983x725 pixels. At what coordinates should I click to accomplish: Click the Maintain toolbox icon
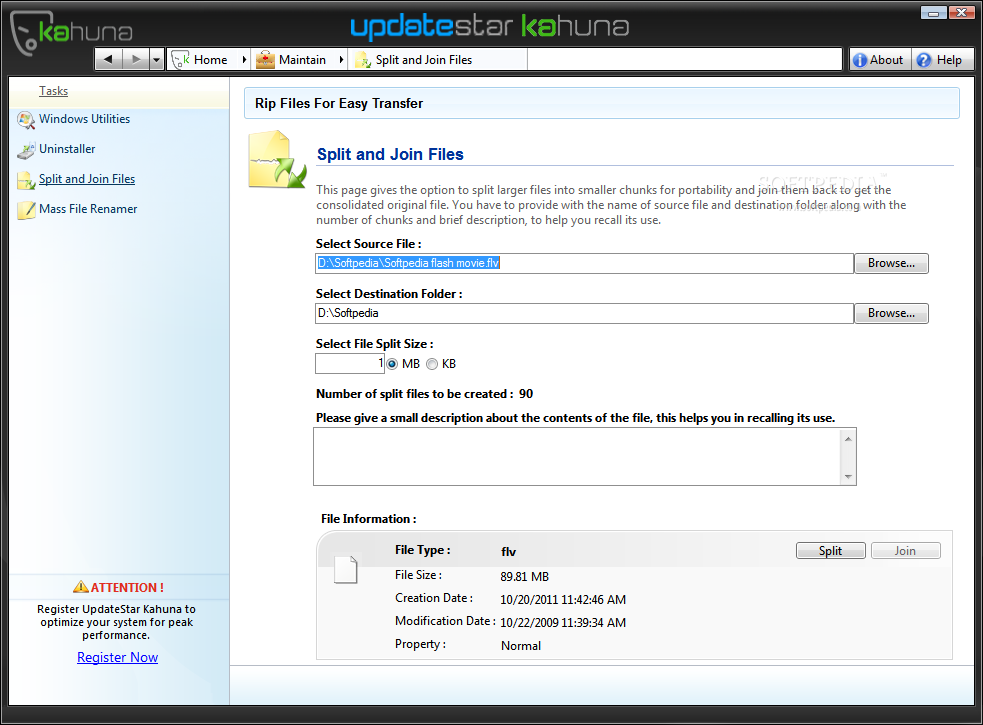[x=265, y=60]
